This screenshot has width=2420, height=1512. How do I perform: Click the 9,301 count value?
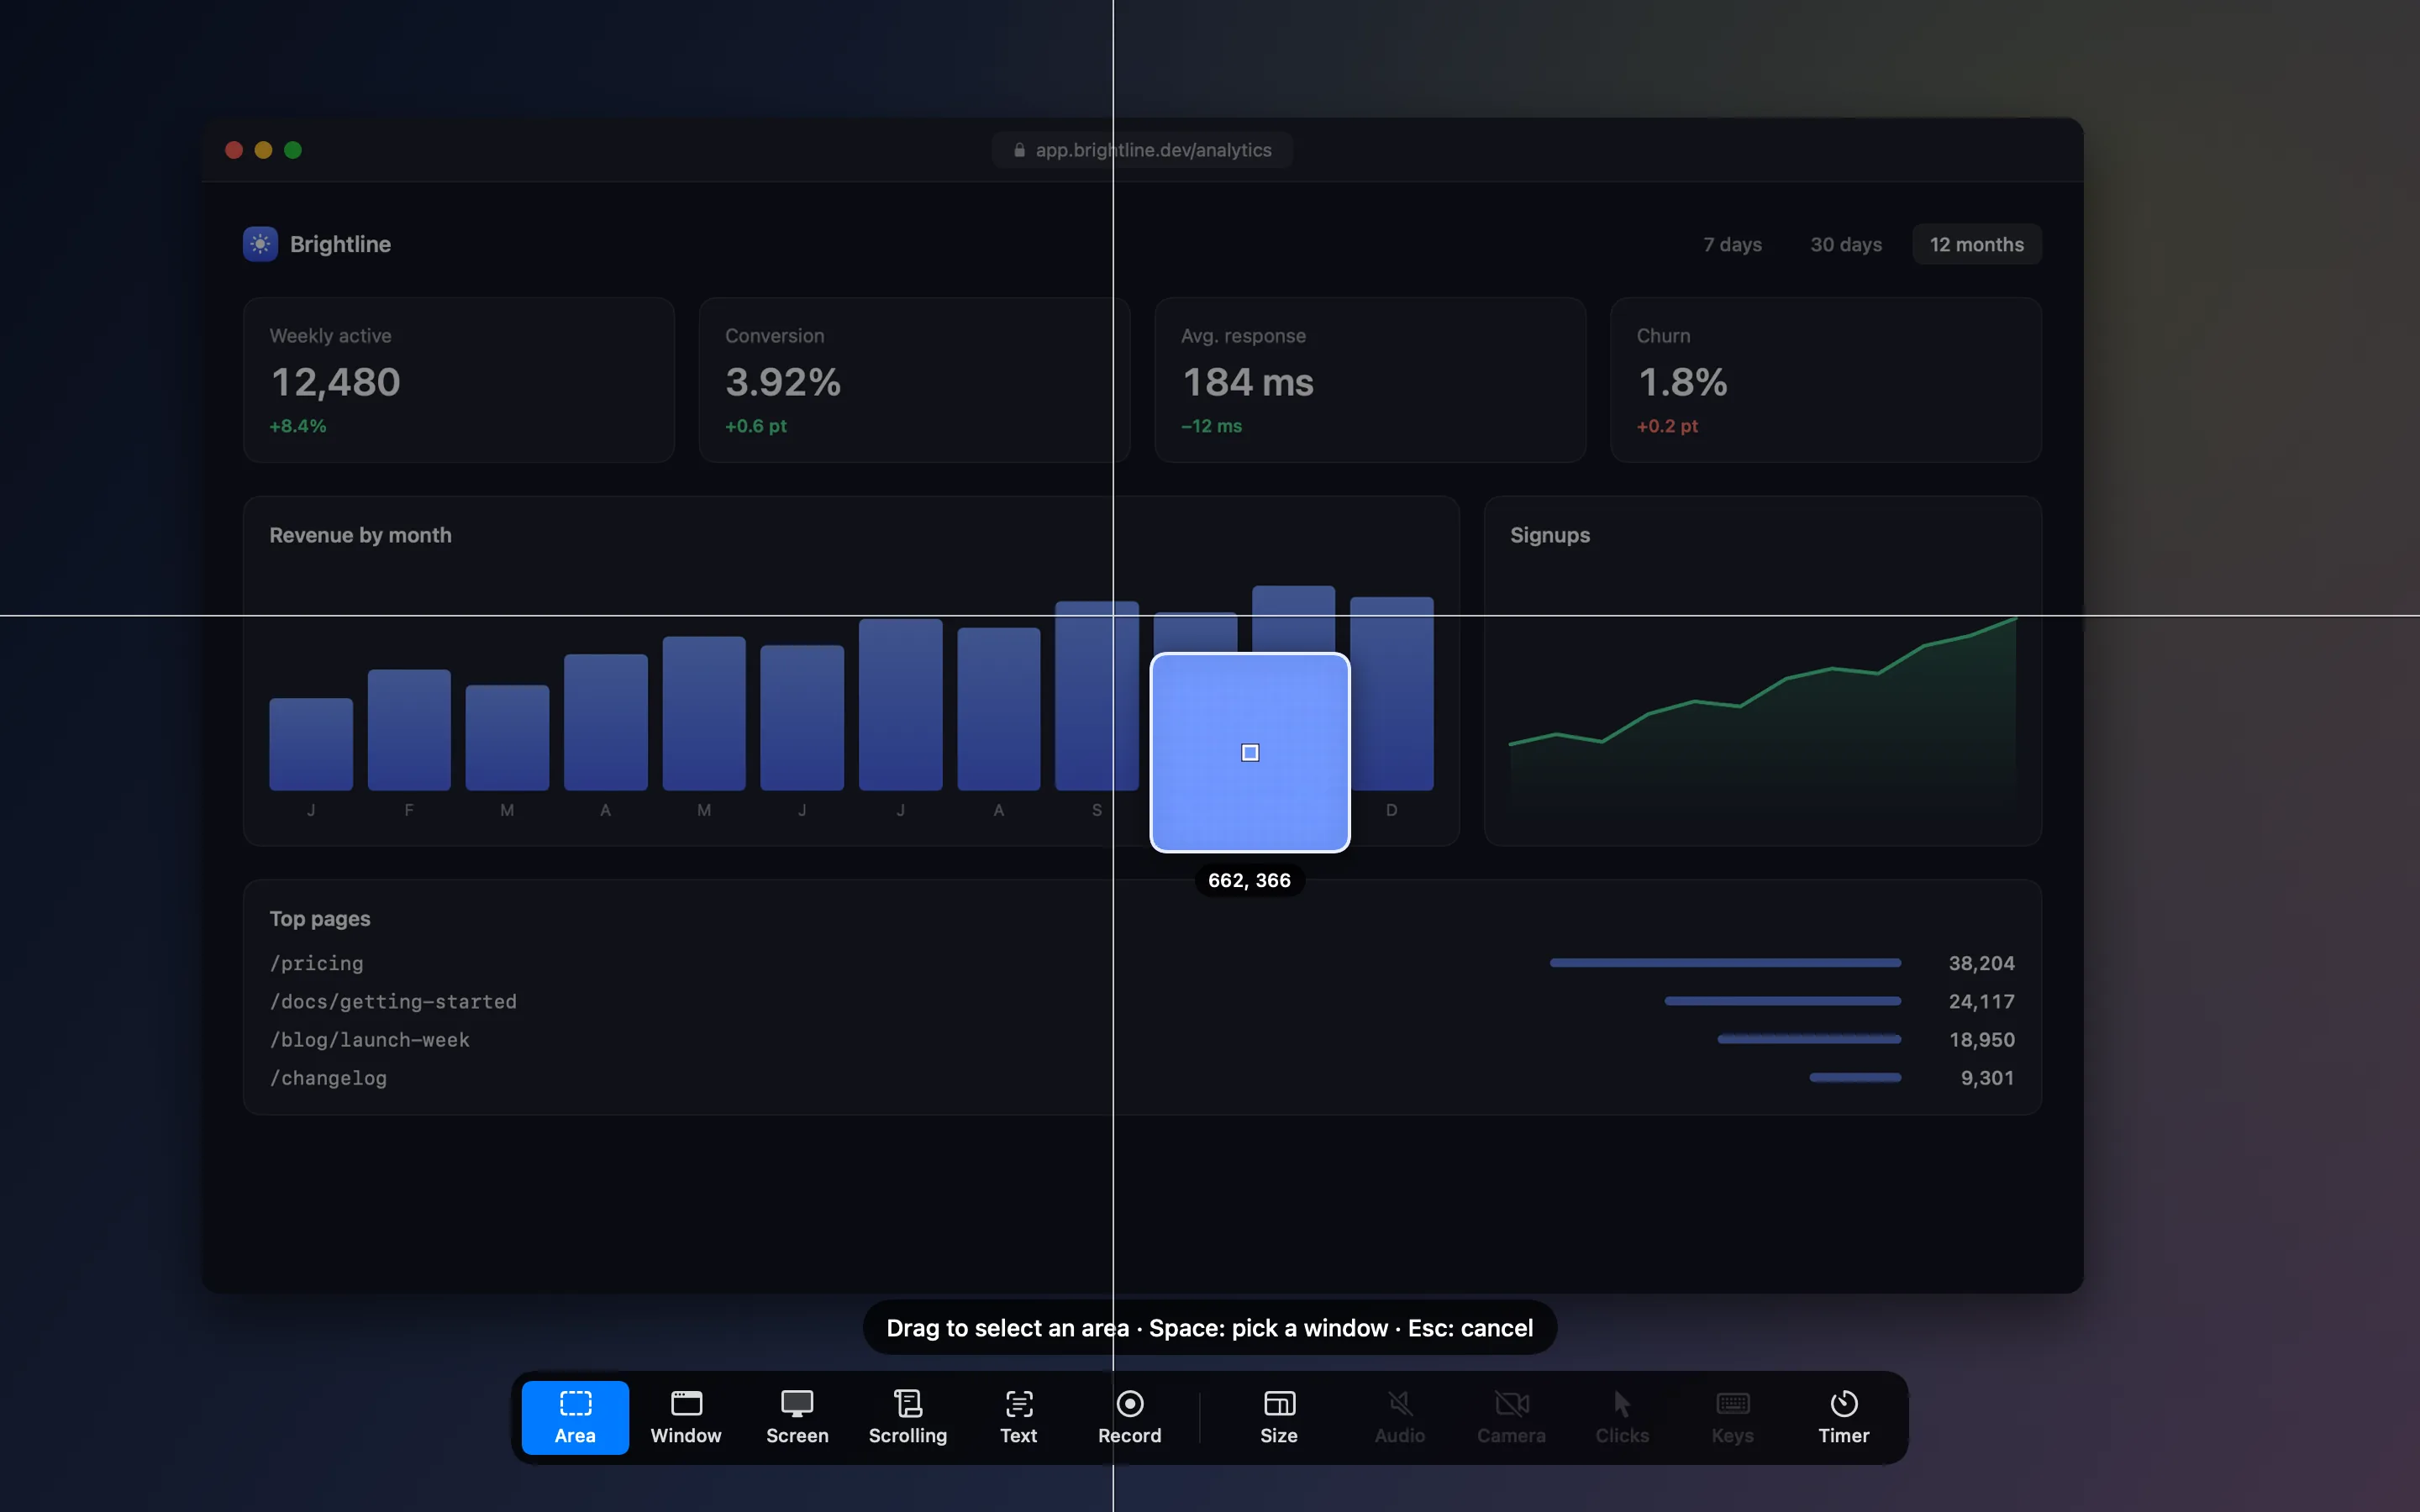(1988, 1078)
